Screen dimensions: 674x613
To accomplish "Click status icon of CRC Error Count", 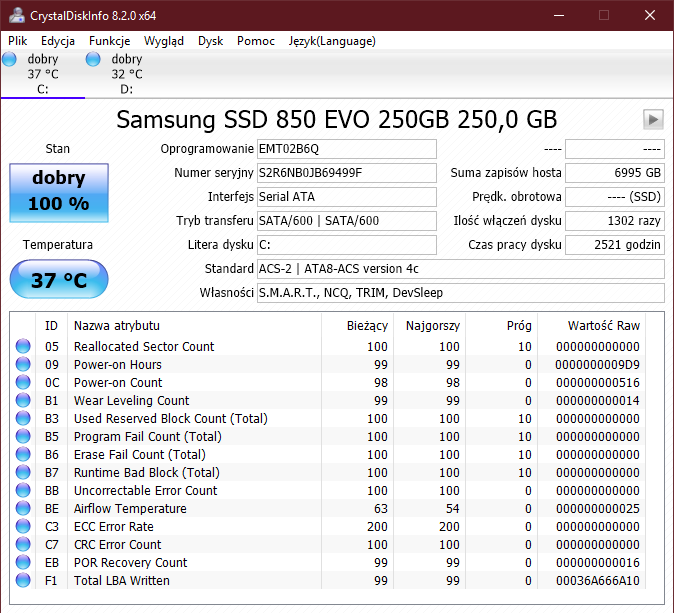I will pyautogui.click(x=23, y=545).
